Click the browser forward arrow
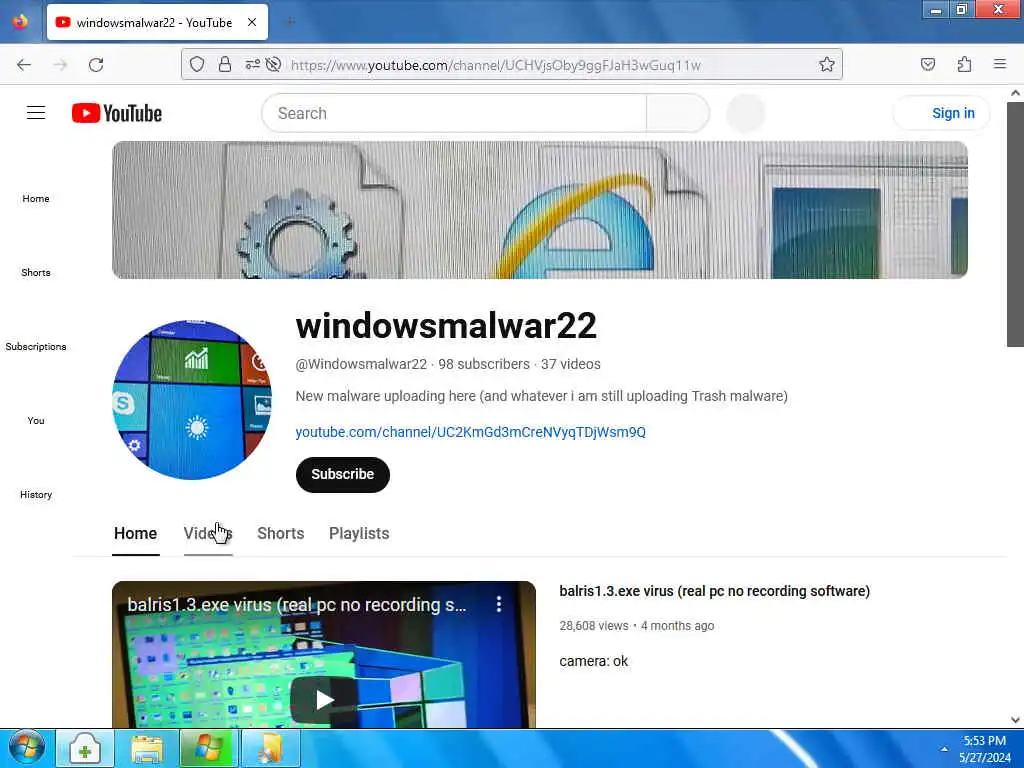Viewport: 1024px width, 768px height. click(x=60, y=65)
